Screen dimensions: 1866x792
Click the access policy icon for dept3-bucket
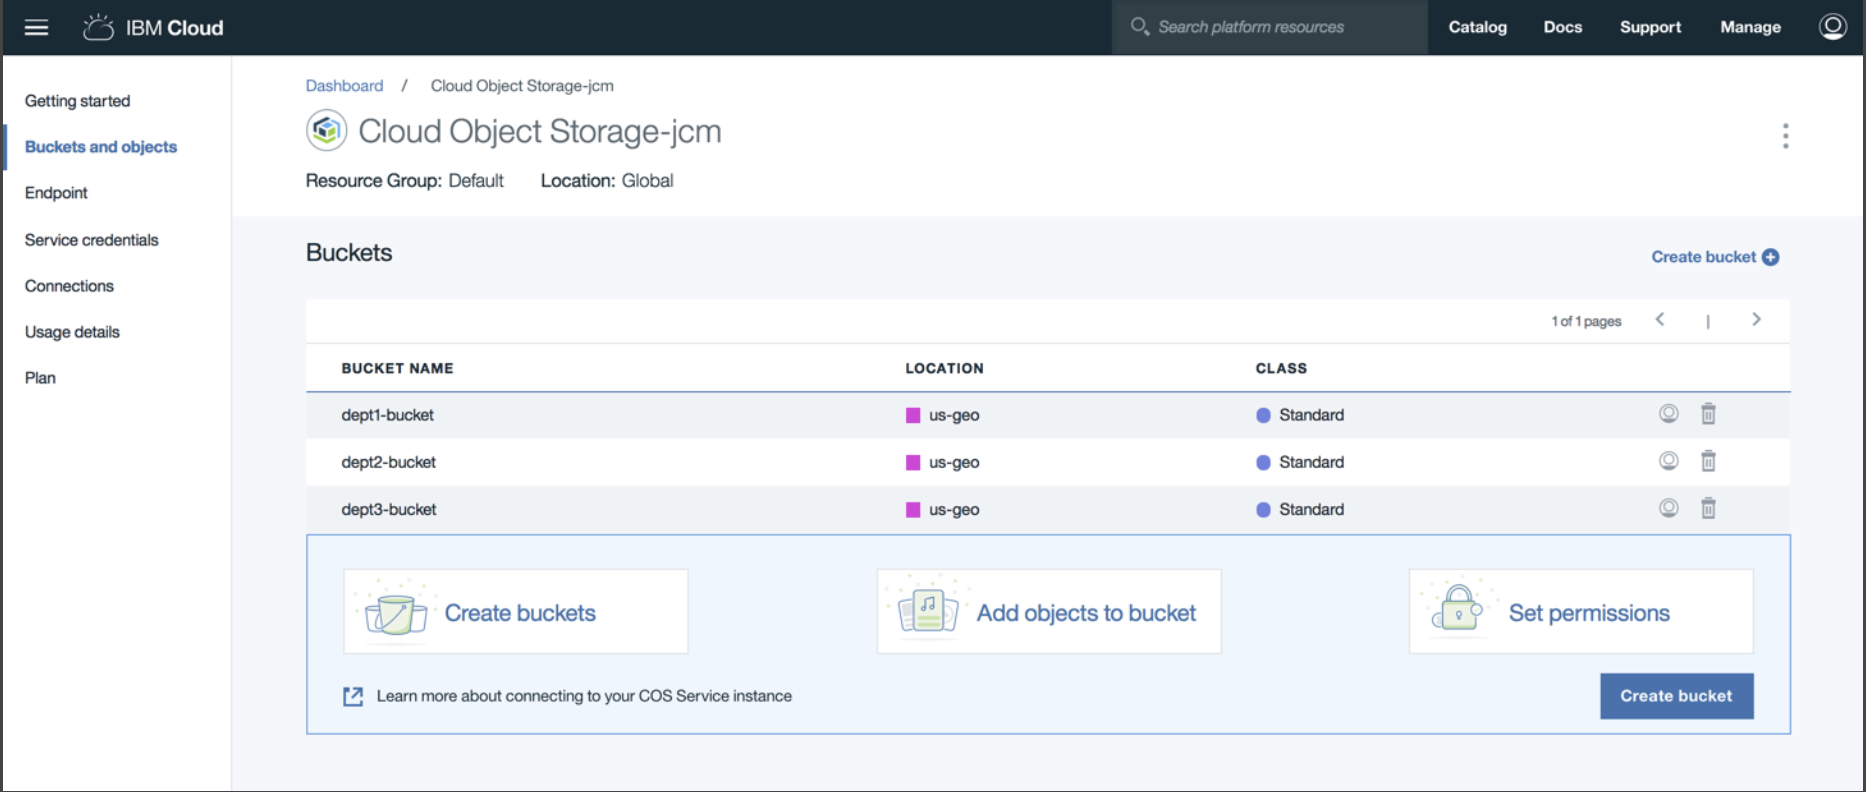1668,507
